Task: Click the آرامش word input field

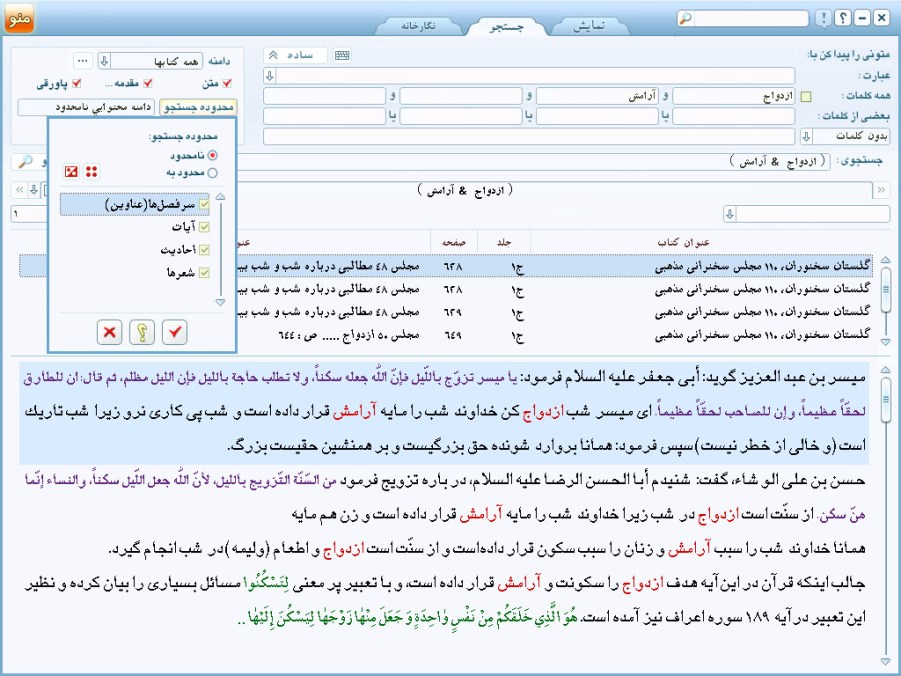Action: [x=597, y=96]
